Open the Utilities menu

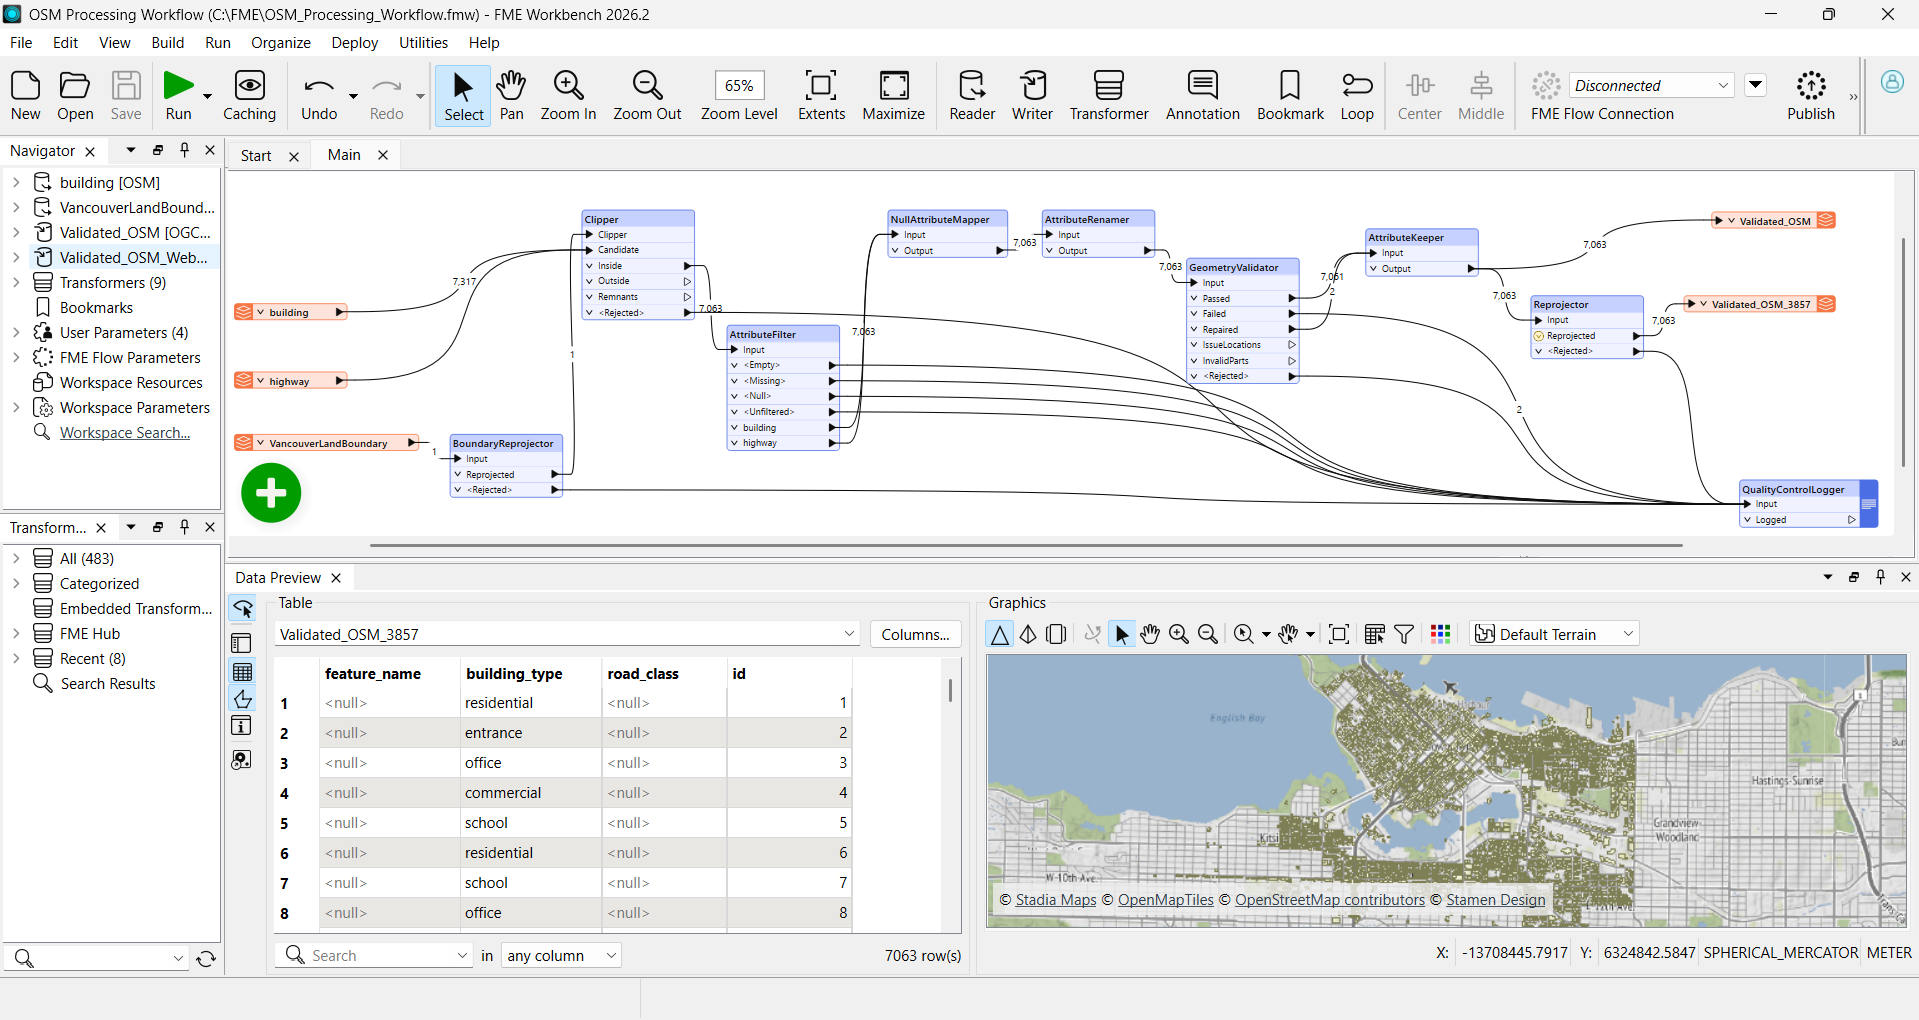click(424, 43)
